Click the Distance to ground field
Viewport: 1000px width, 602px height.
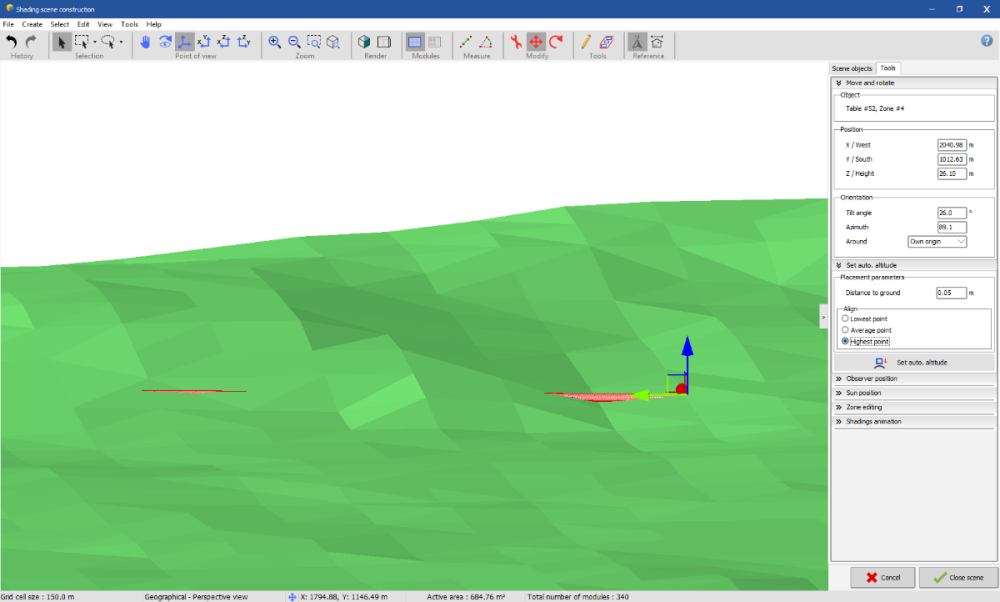click(950, 293)
